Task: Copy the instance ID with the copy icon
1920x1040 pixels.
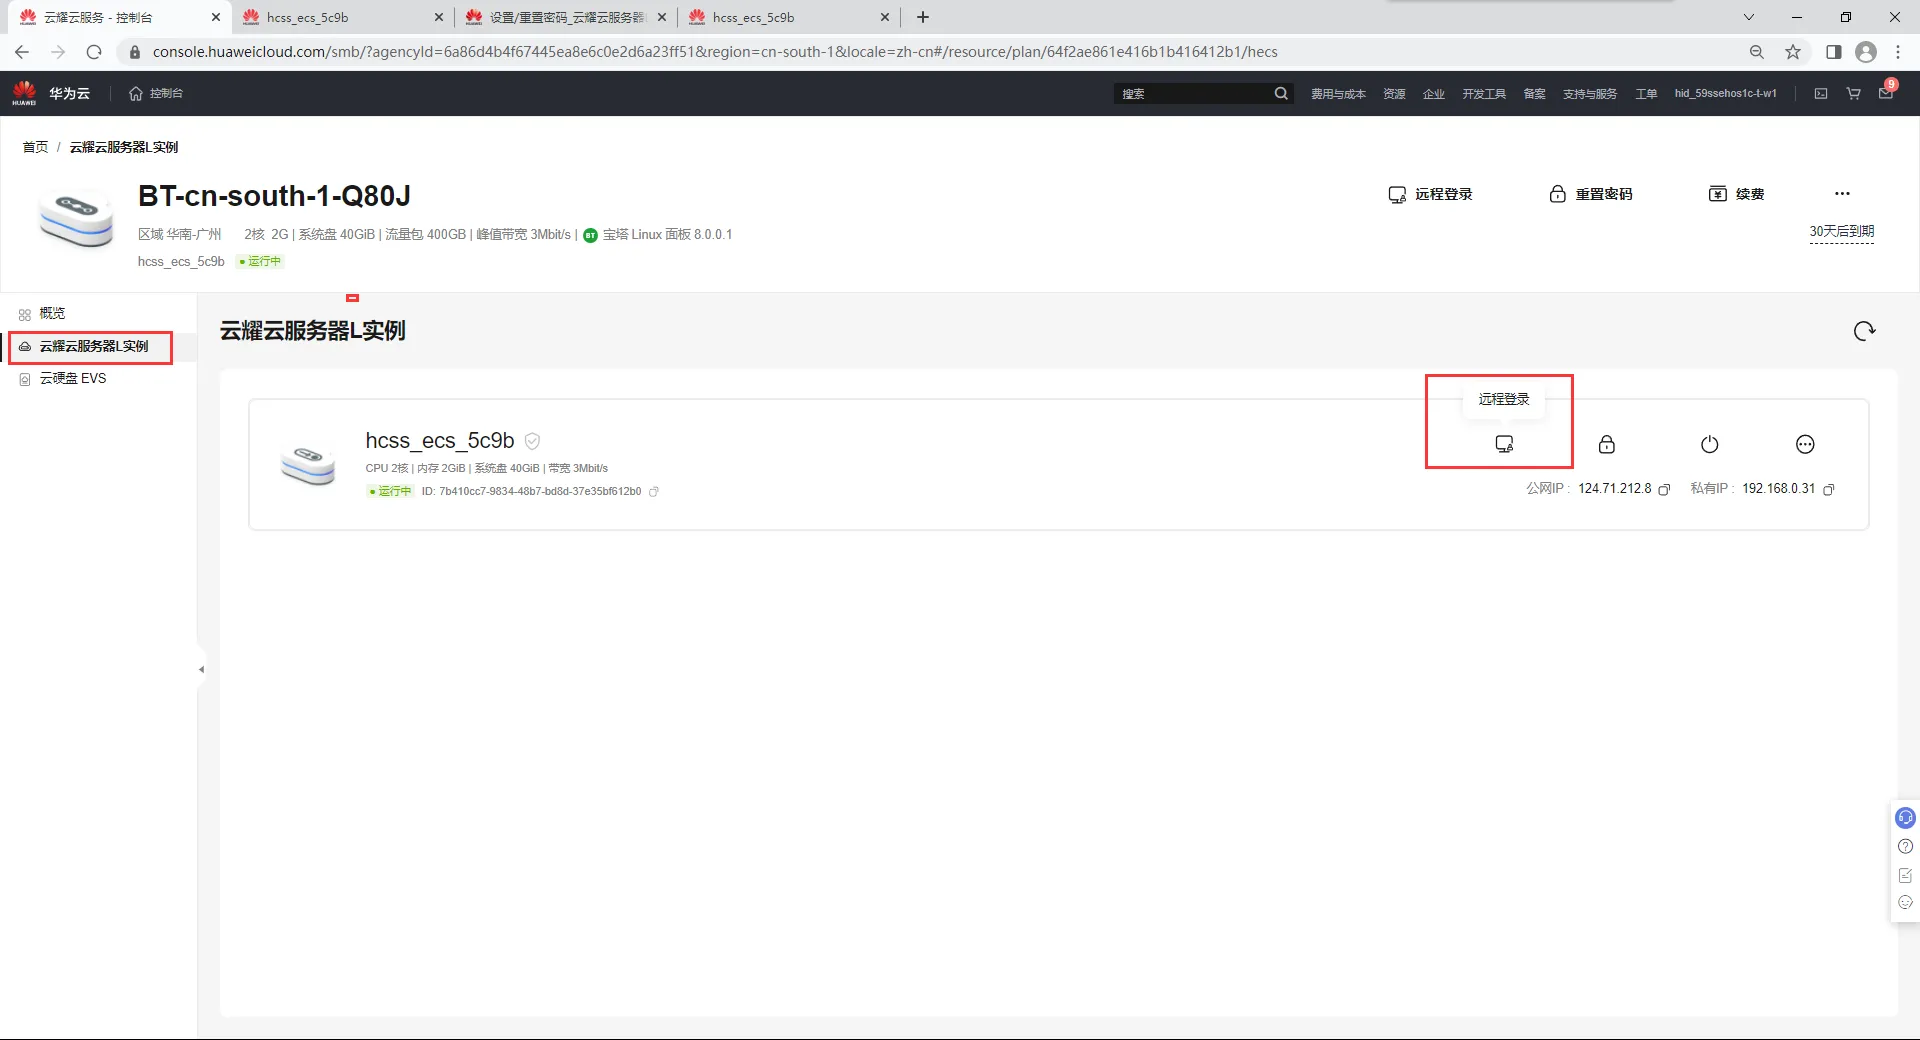Action: click(x=654, y=492)
